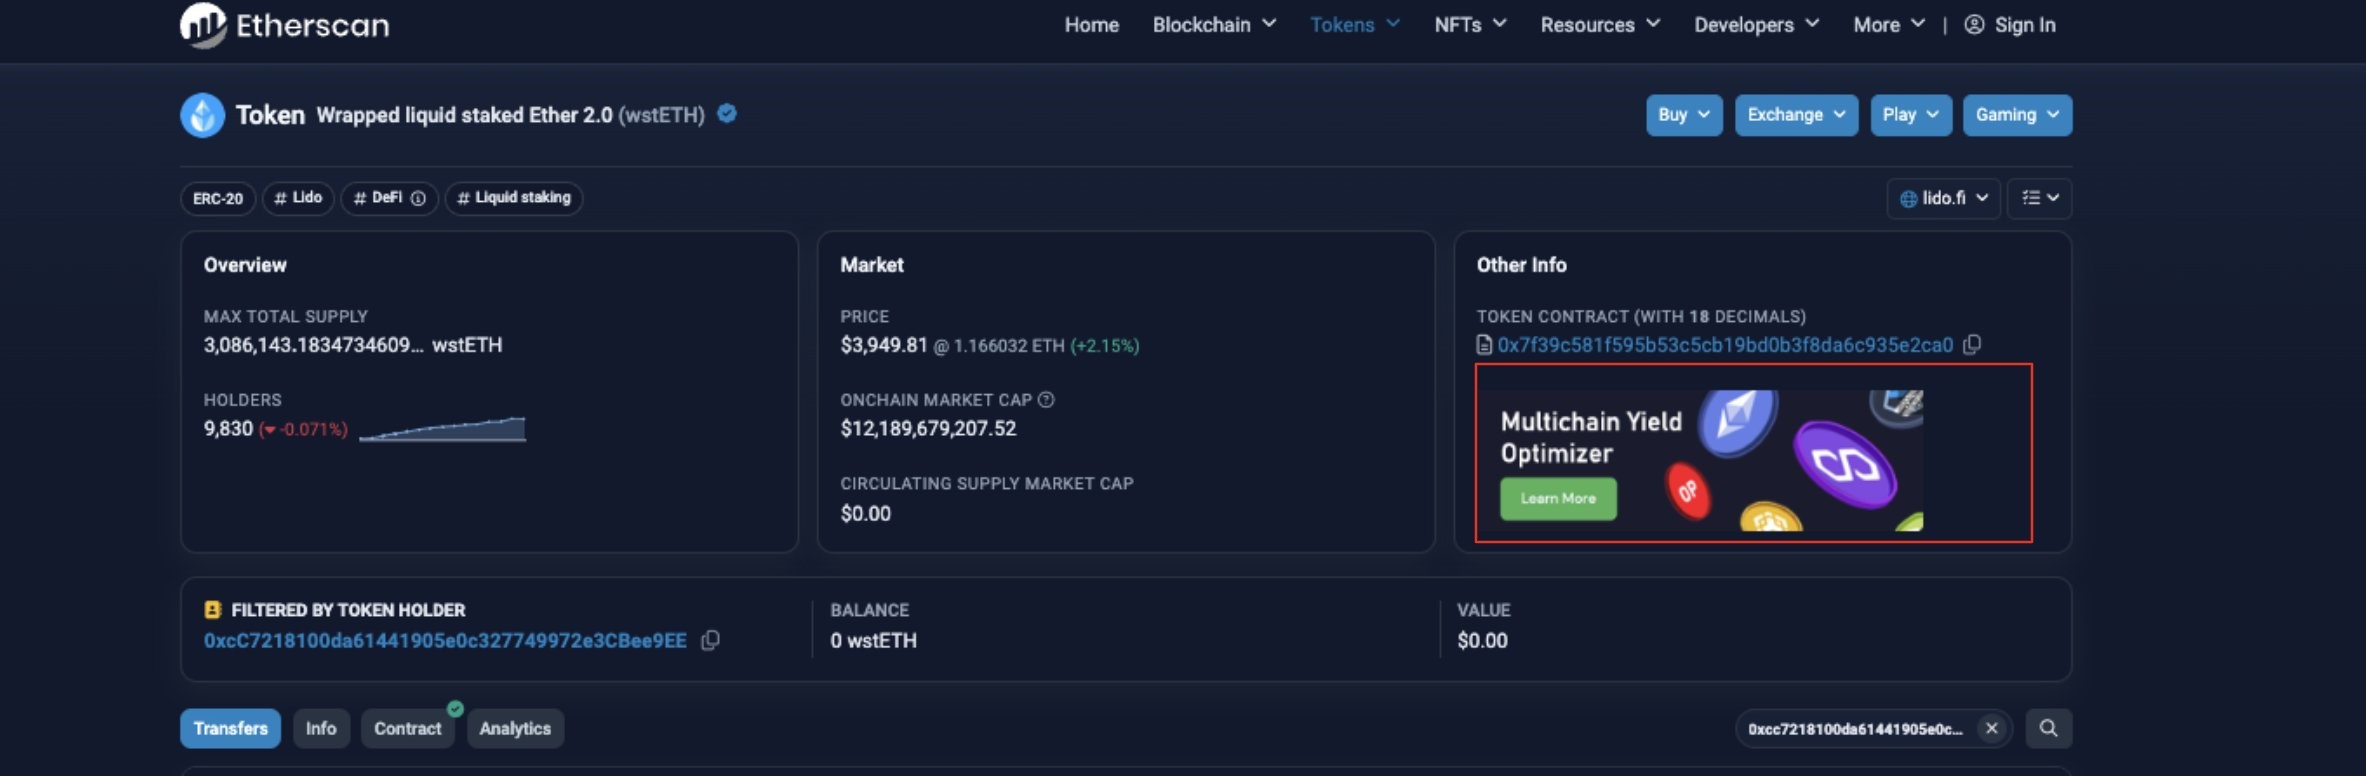Expand the Play dropdown
2366x776 pixels.
(1910, 115)
